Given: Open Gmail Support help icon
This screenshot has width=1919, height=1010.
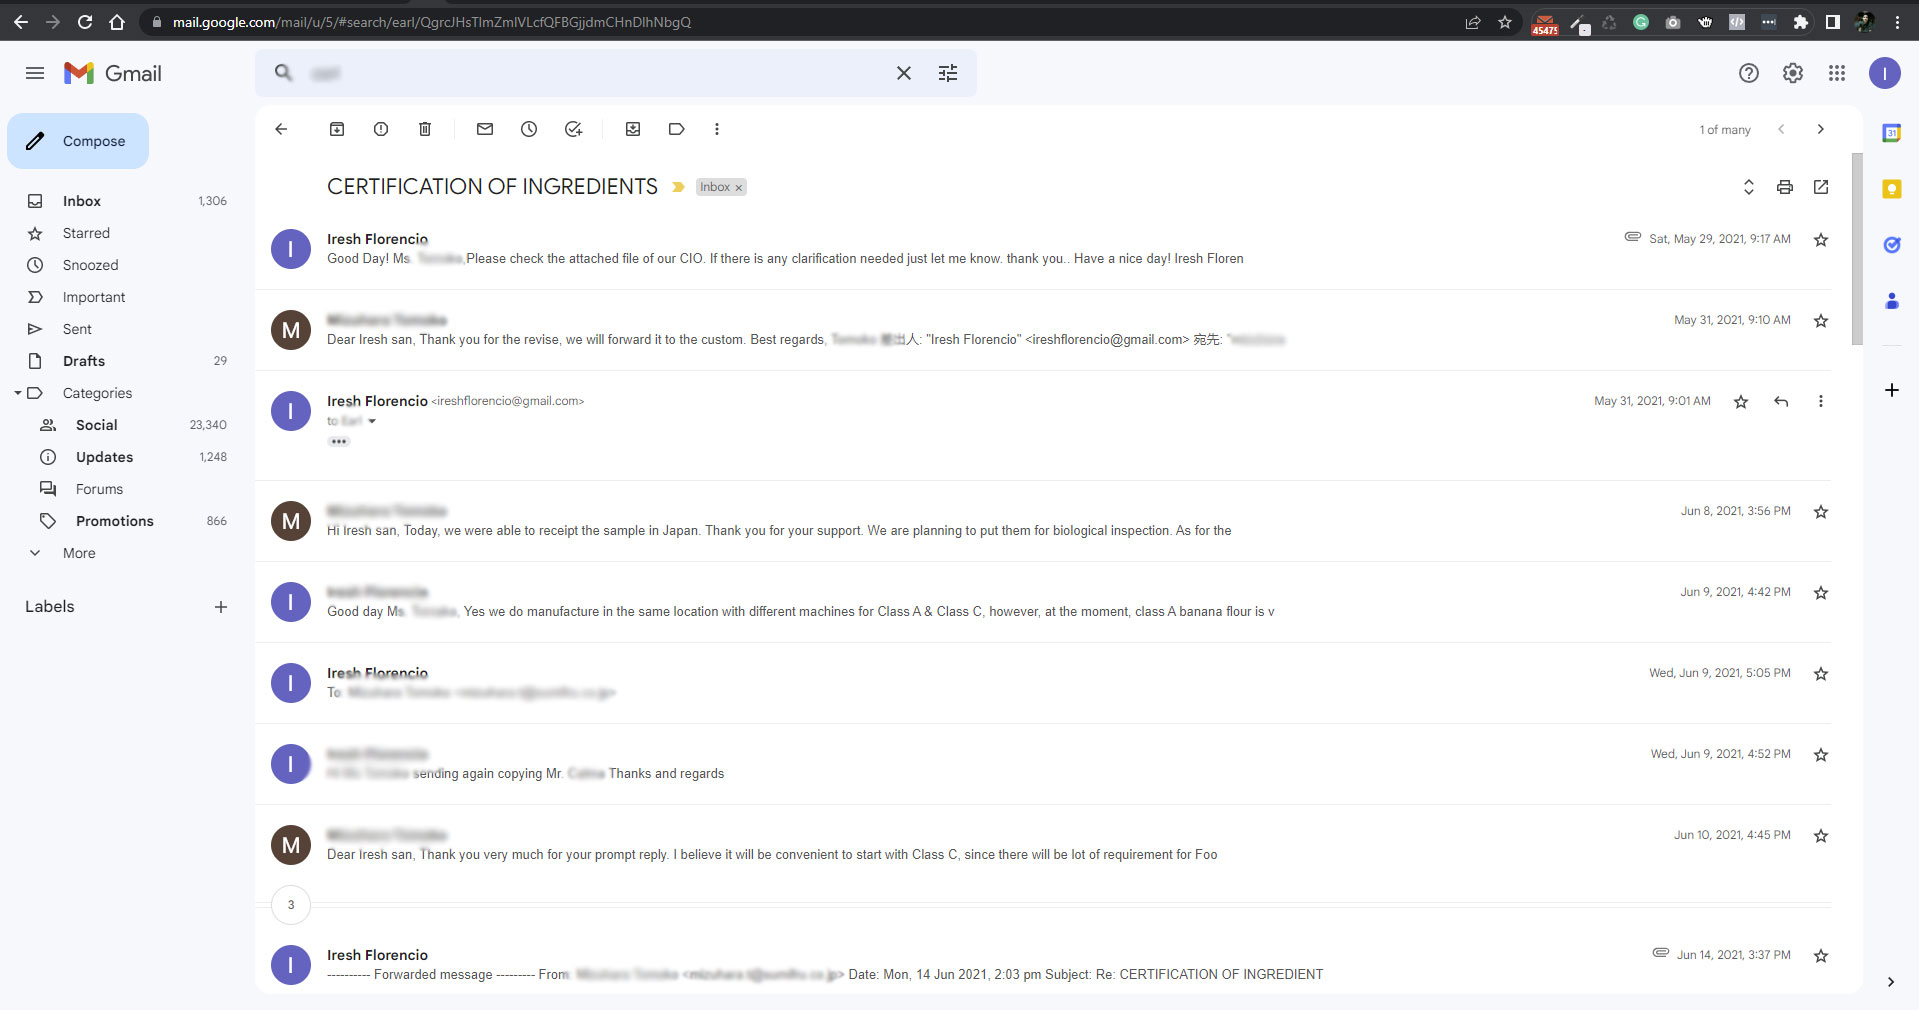Looking at the screenshot, I should click(x=1749, y=73).
